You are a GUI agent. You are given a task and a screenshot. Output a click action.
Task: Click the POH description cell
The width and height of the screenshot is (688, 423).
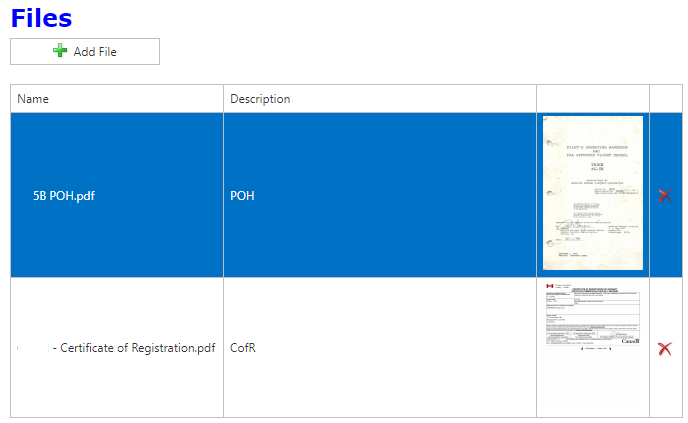(242, 196)
